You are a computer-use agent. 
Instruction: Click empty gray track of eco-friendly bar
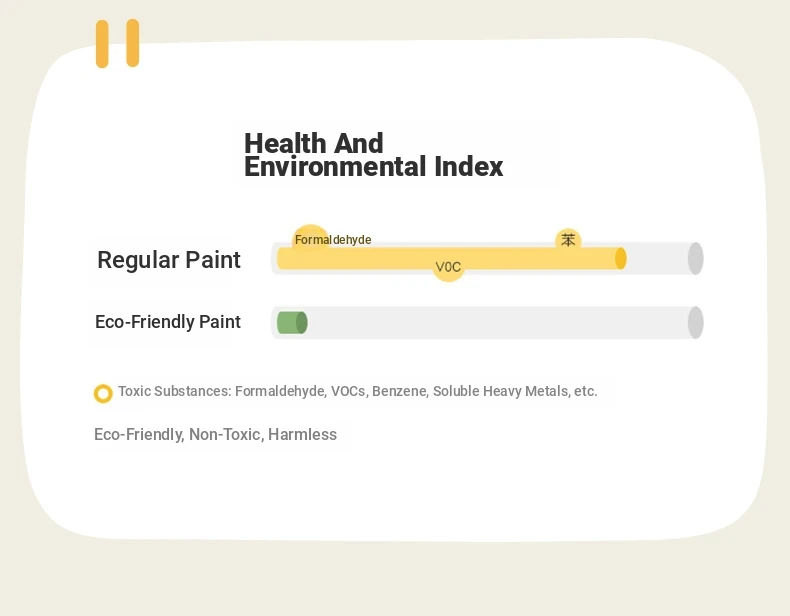(x=498, y=322)
